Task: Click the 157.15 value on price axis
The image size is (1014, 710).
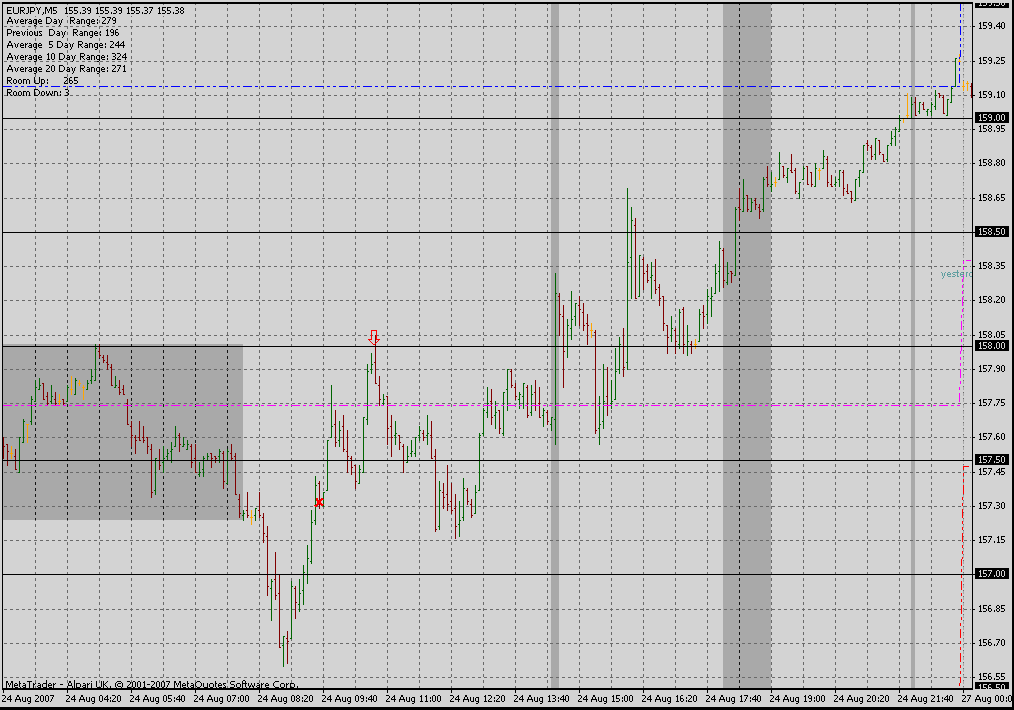Action: click(991, 540)
